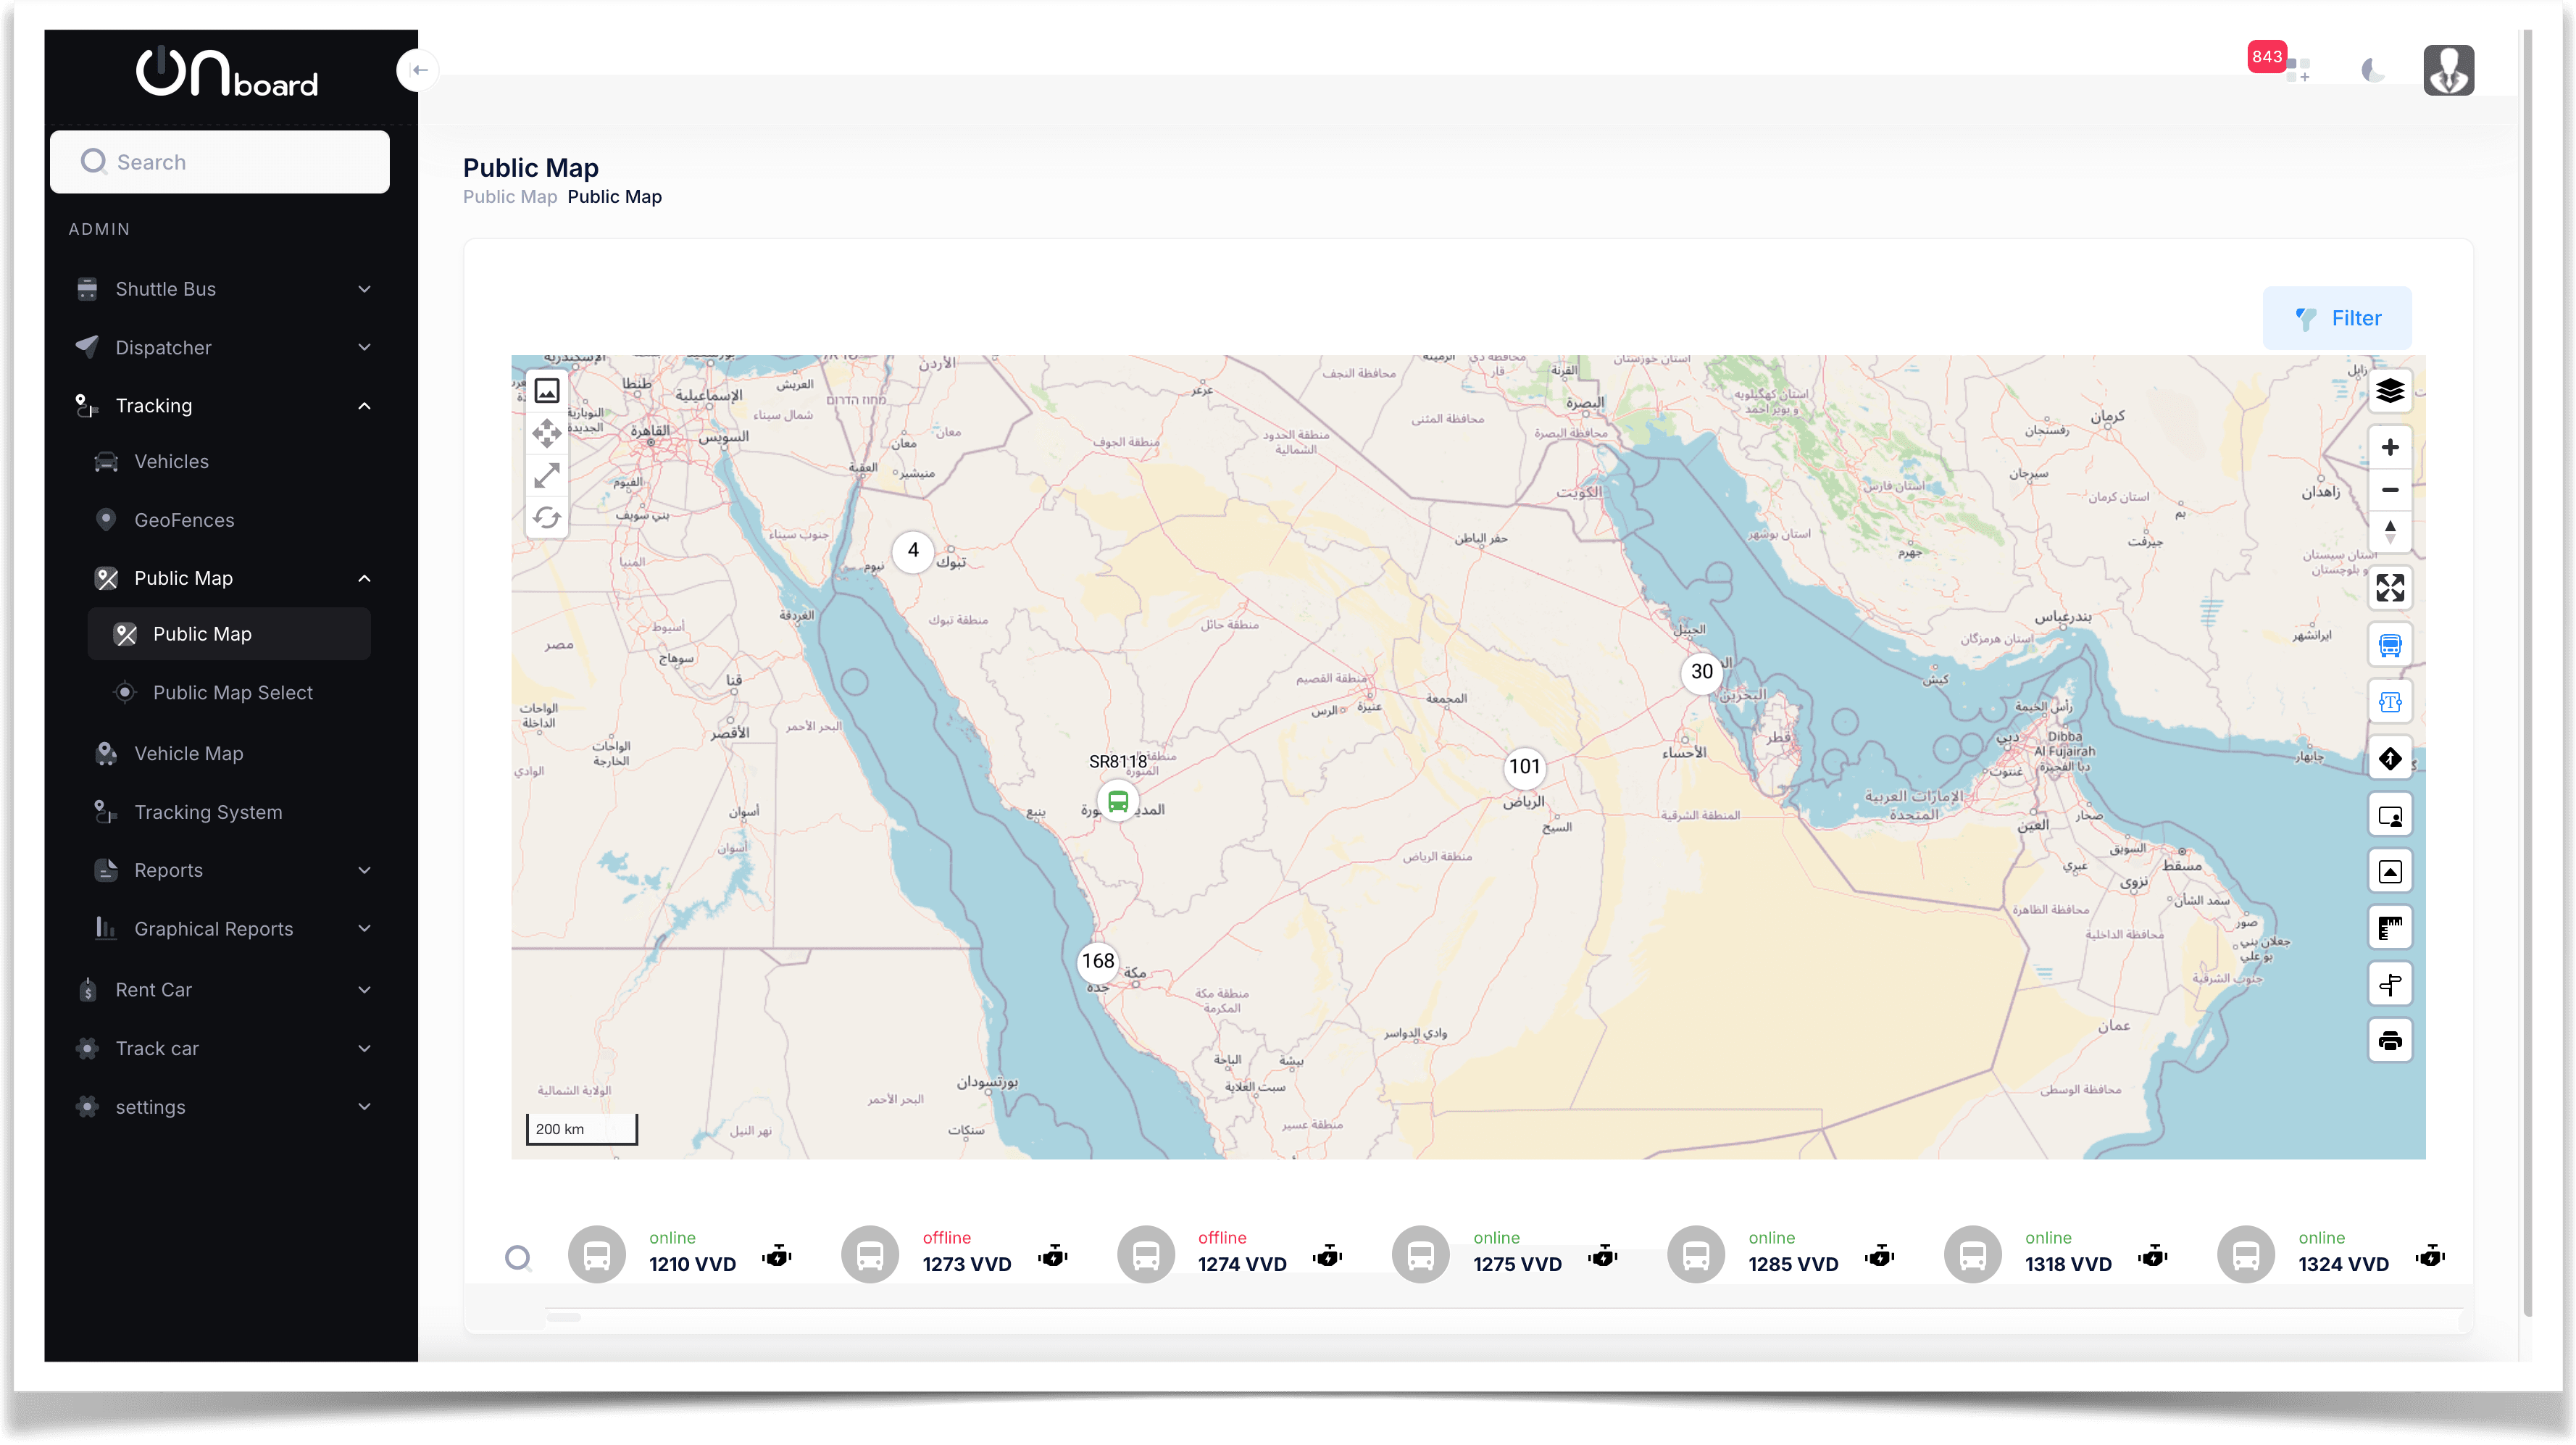Toggle bus label display on map
Viewport: 2576px width, 1445px height.
pos(2391,701)
